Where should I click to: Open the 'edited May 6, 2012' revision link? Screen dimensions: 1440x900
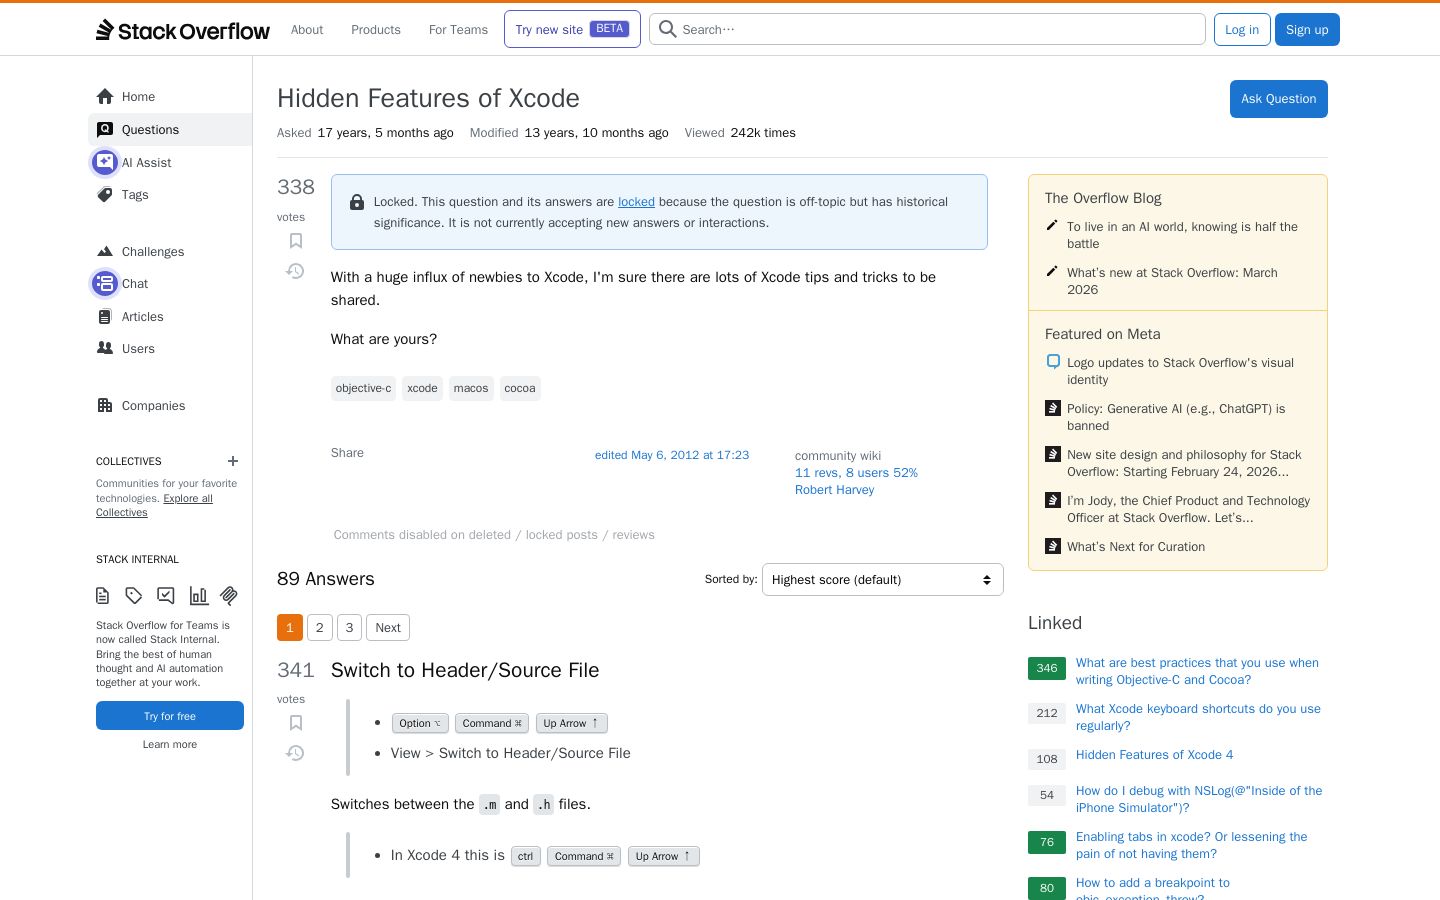coord(672,455)
